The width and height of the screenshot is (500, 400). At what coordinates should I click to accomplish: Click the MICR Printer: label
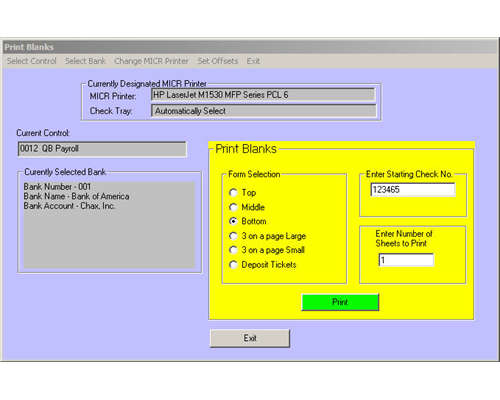[x=113, y=96]
